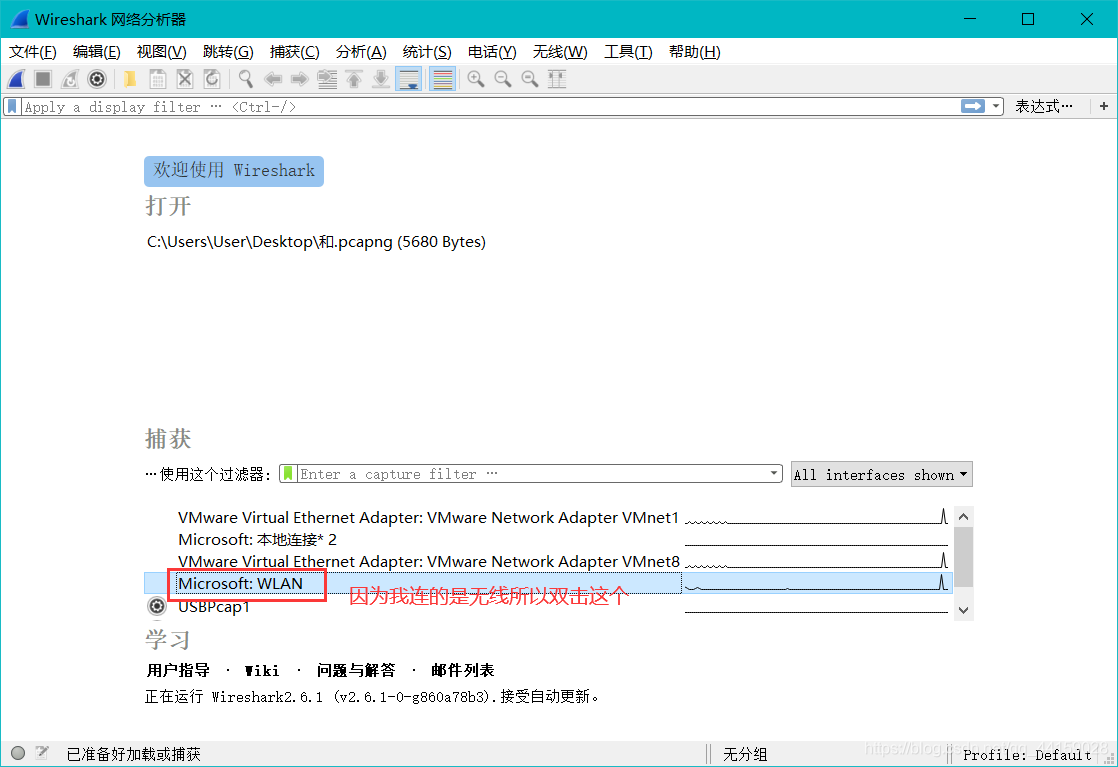Click the 欢迎使用 Wireshark banner
The height and width of the screenshot is (767, 1118).
coord(234,171)
